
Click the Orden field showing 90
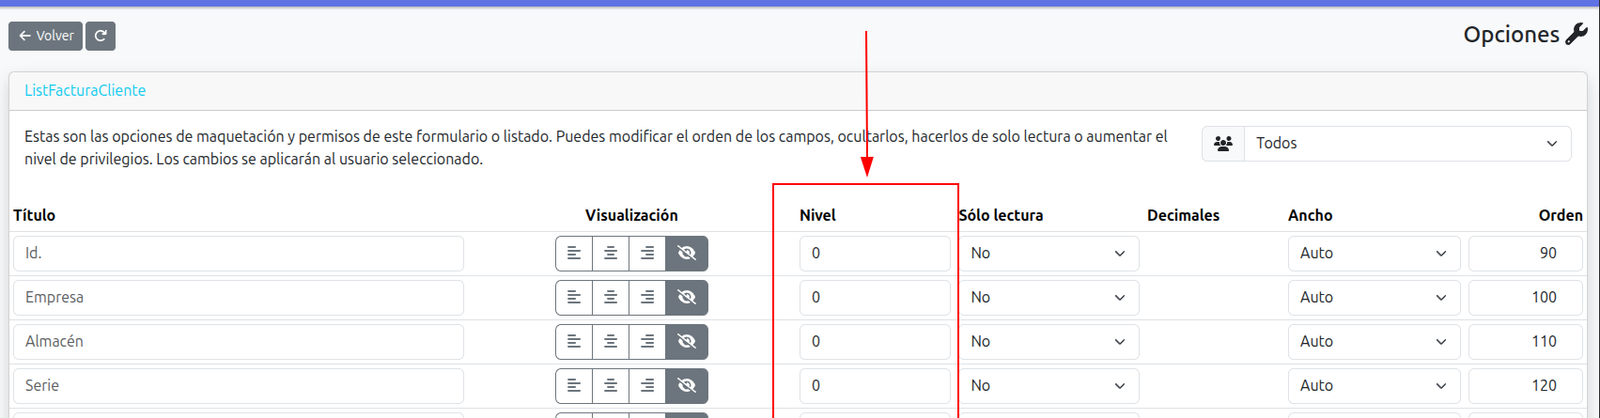pyautogui.click(x=1526, y=253)
